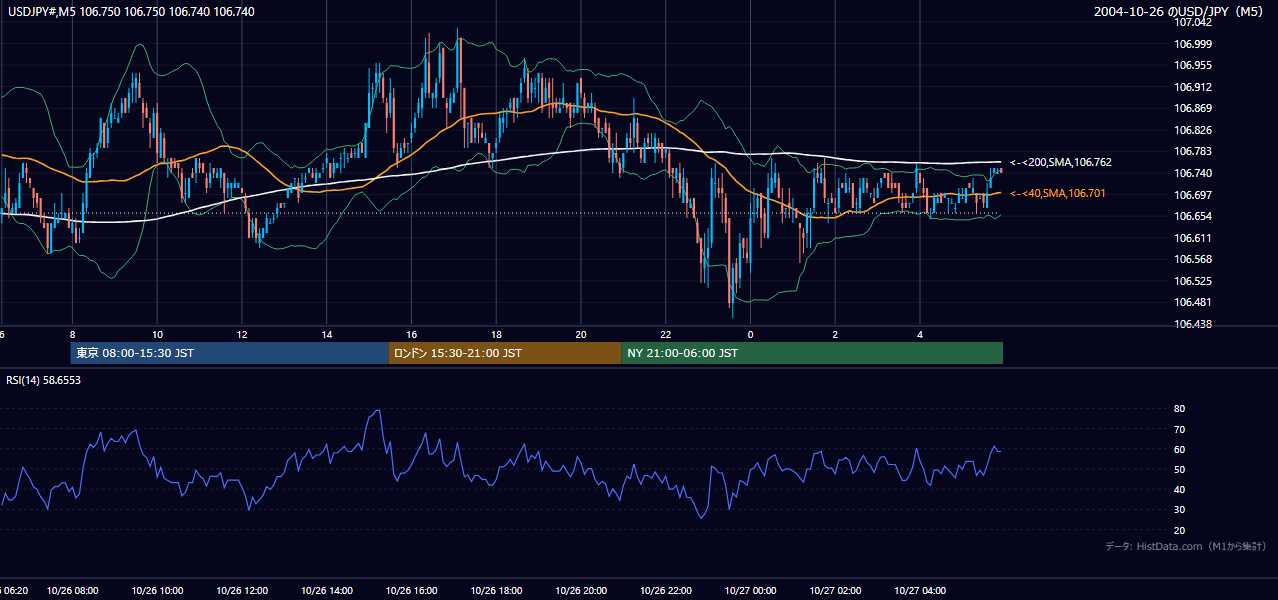The image size is (1278, 600).
Task: Click the 10/26 18:00 bottom time label
Action: (x=496, y=590)
